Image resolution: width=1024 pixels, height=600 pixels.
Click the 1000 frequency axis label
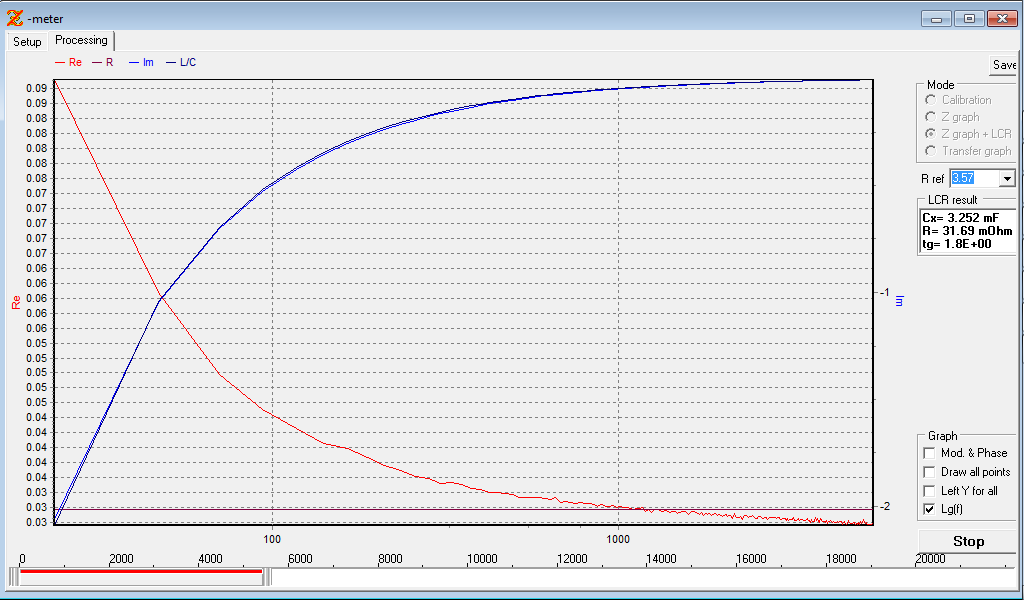(618, 539)
